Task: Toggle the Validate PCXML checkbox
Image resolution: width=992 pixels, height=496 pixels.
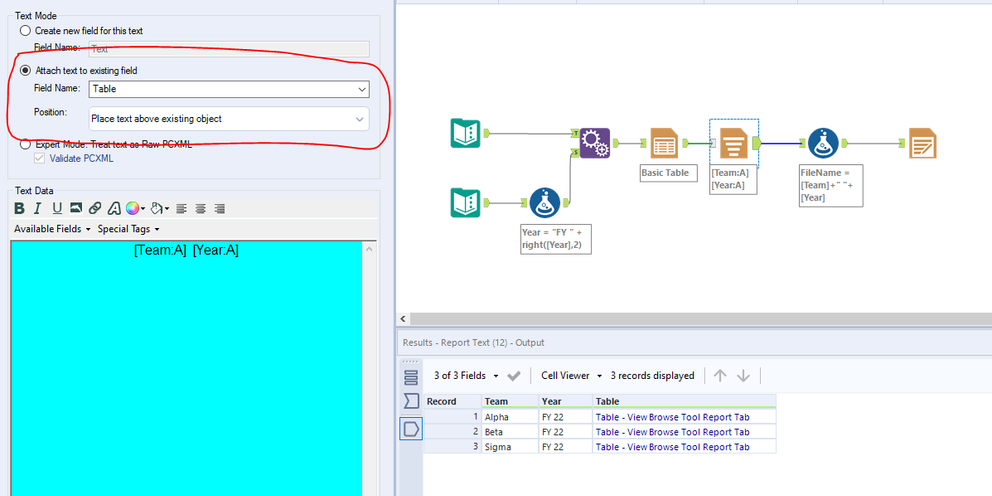Action: pyautogui.click(x=39, y=158)
